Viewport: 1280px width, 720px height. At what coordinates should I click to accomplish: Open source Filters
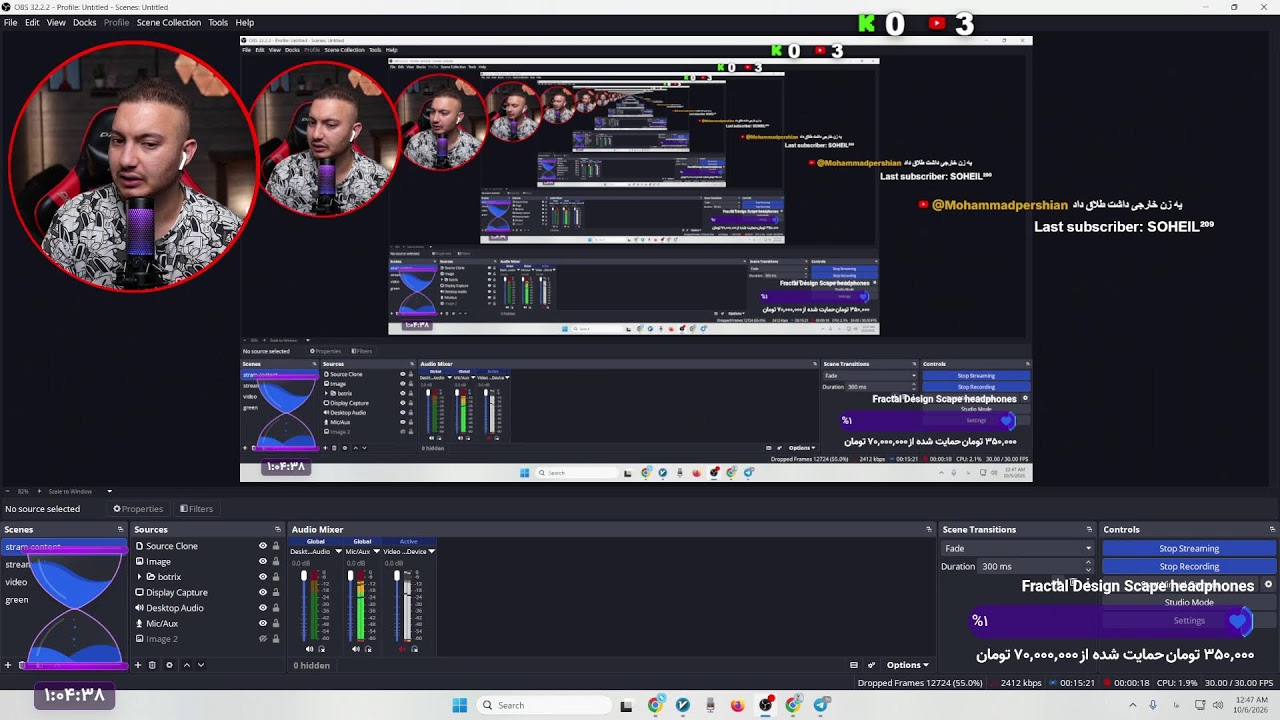[196, 509]
